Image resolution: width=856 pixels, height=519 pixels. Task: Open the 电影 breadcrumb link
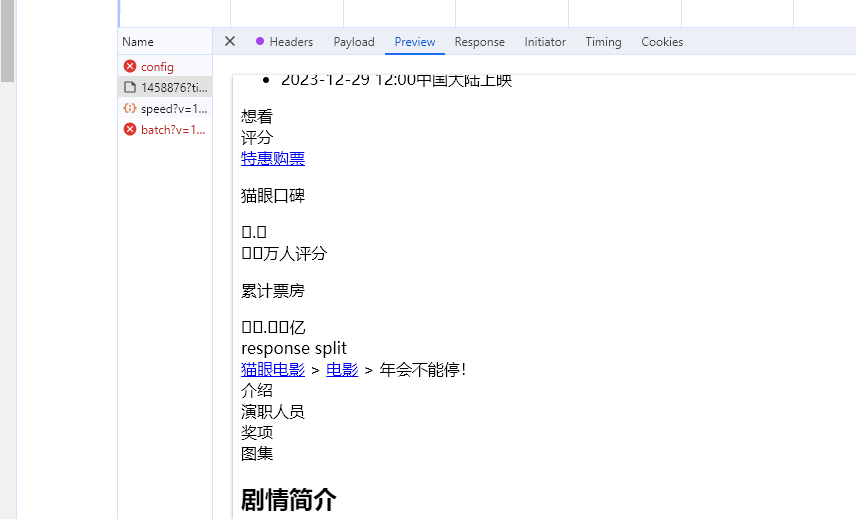[x=342, y=370]
